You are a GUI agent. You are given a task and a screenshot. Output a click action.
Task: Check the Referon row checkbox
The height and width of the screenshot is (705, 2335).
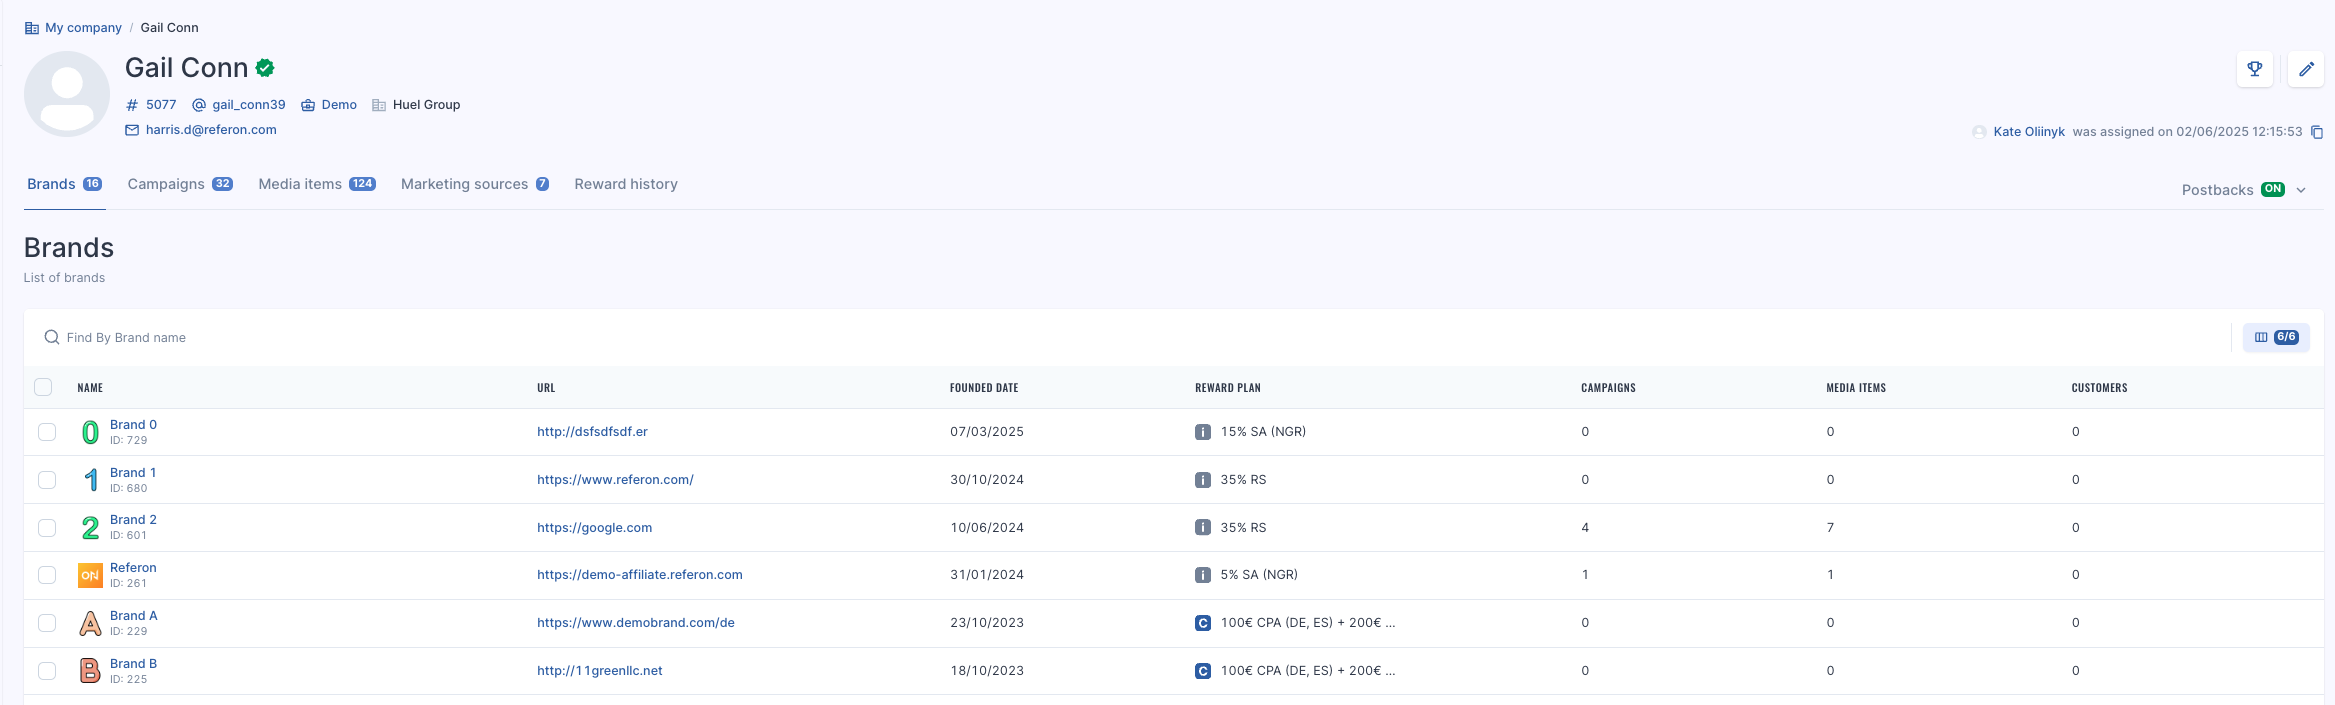point(47,575)
